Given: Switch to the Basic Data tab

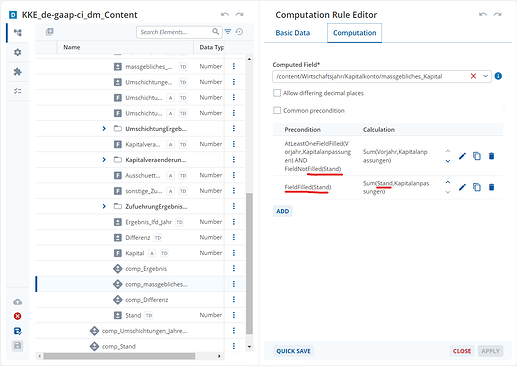Looking at the screenshot, I should pos(293,33).
